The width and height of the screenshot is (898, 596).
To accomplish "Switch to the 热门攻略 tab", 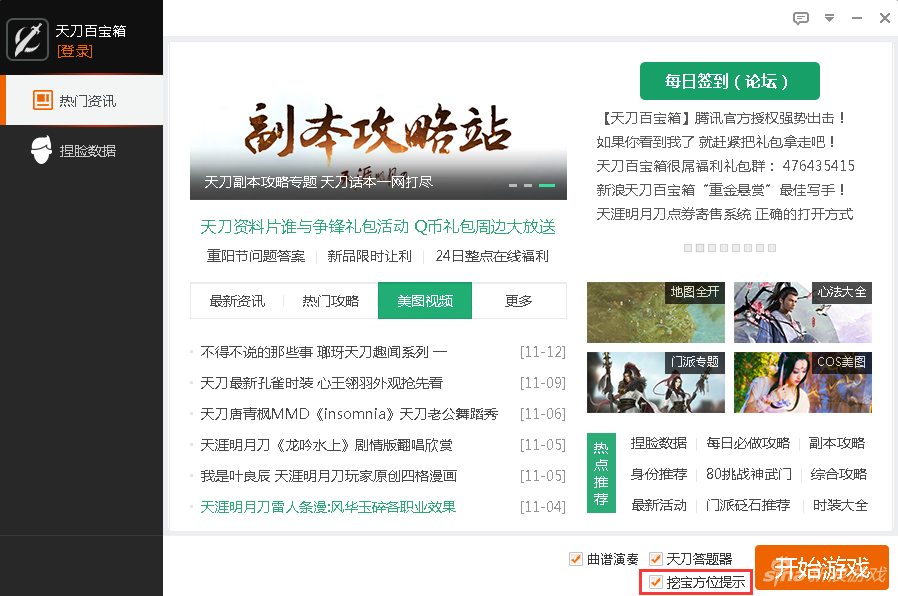I will [330, 301].
